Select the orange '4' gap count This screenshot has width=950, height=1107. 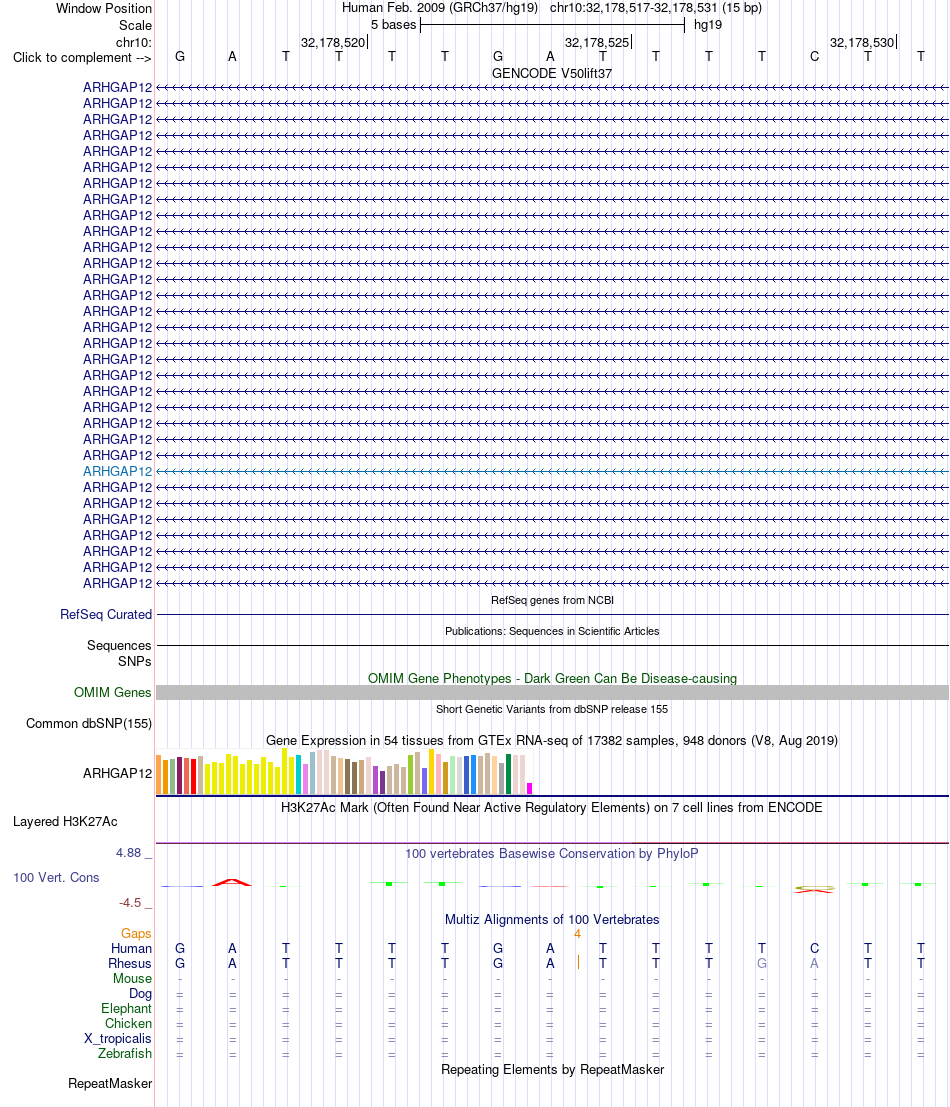(577, 934)
